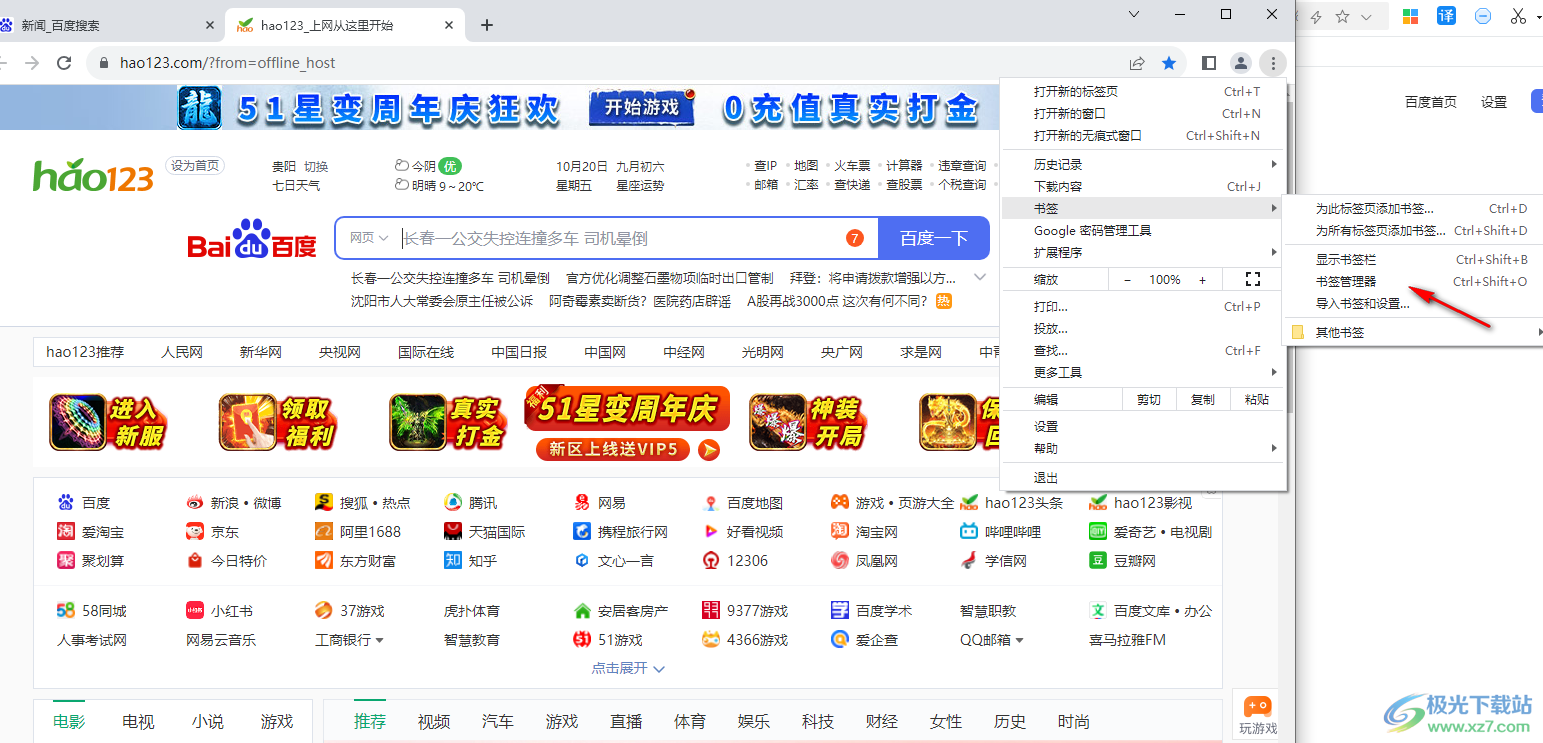
Task: Click 开始游戏 button on banner
Action: coord(641,106)
